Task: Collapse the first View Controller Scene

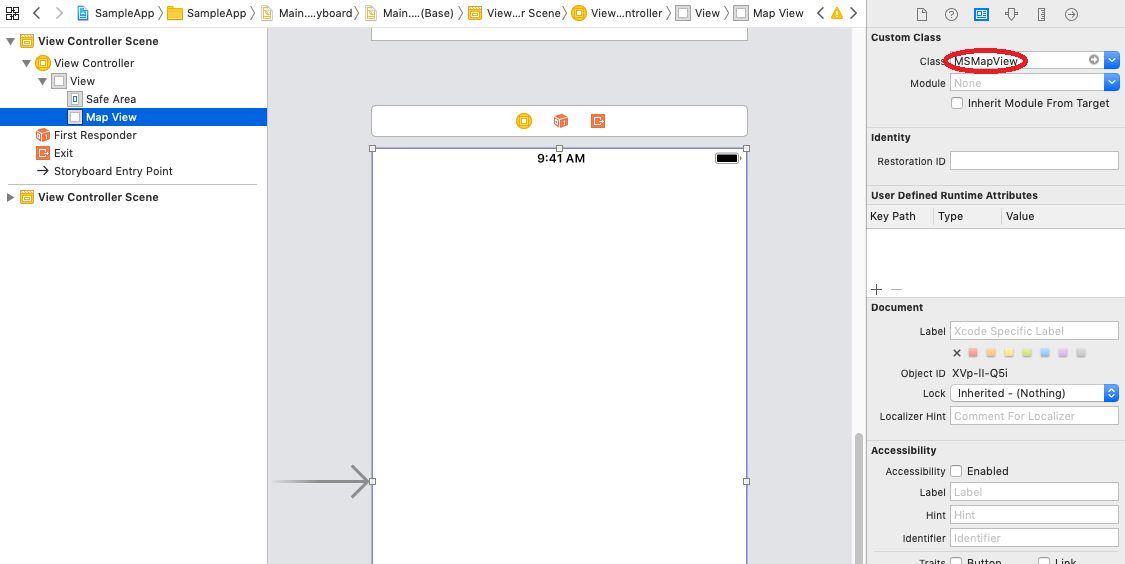Action: click(10, 42)
